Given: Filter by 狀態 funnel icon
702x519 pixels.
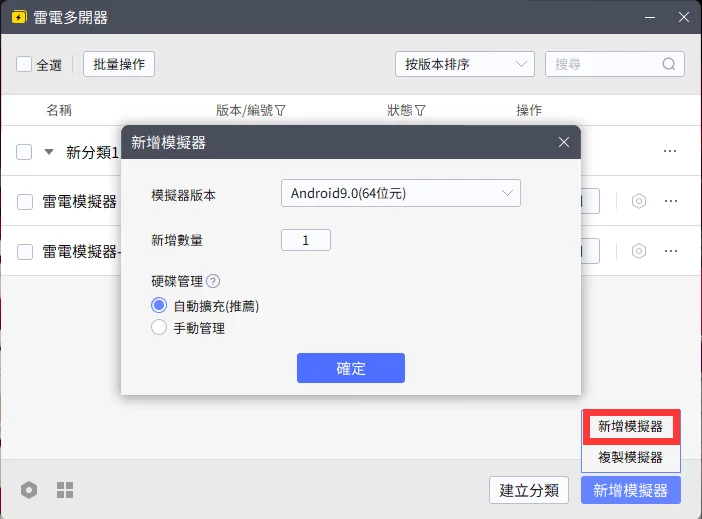Looking at the screenshot, I should (x=420, y=110).
